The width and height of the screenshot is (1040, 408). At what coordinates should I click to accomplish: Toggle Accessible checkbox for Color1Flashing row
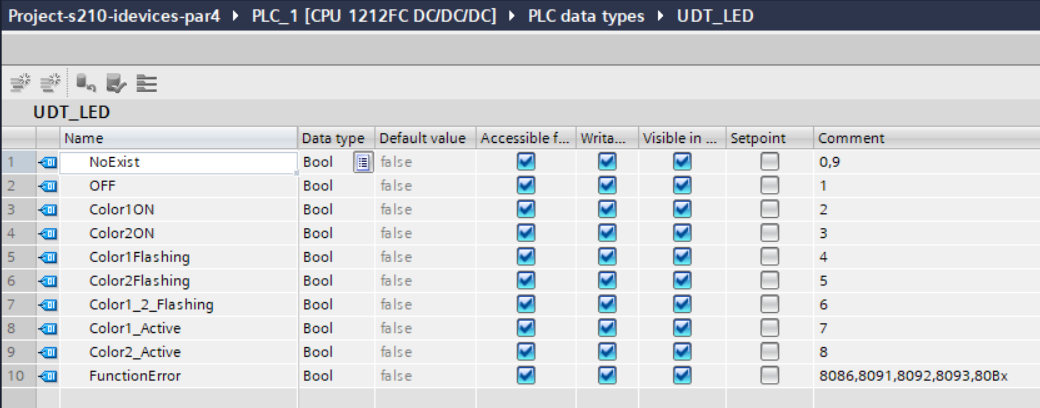click(526, 257)
